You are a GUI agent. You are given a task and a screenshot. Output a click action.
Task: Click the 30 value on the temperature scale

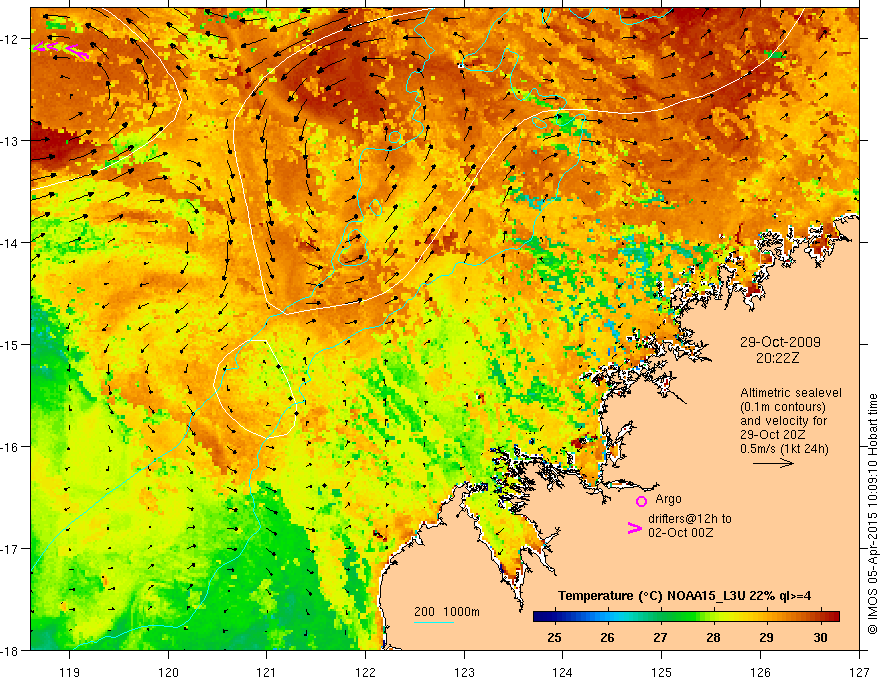(821, 637)
